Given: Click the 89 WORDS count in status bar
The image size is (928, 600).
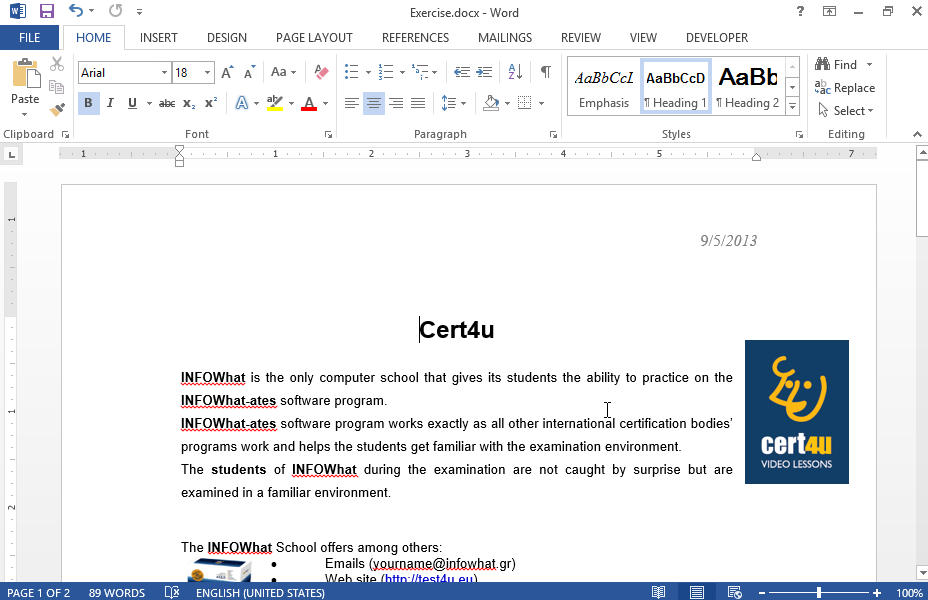Looking at the screenshot, I should pyautogui.click(x=117, y=592).
